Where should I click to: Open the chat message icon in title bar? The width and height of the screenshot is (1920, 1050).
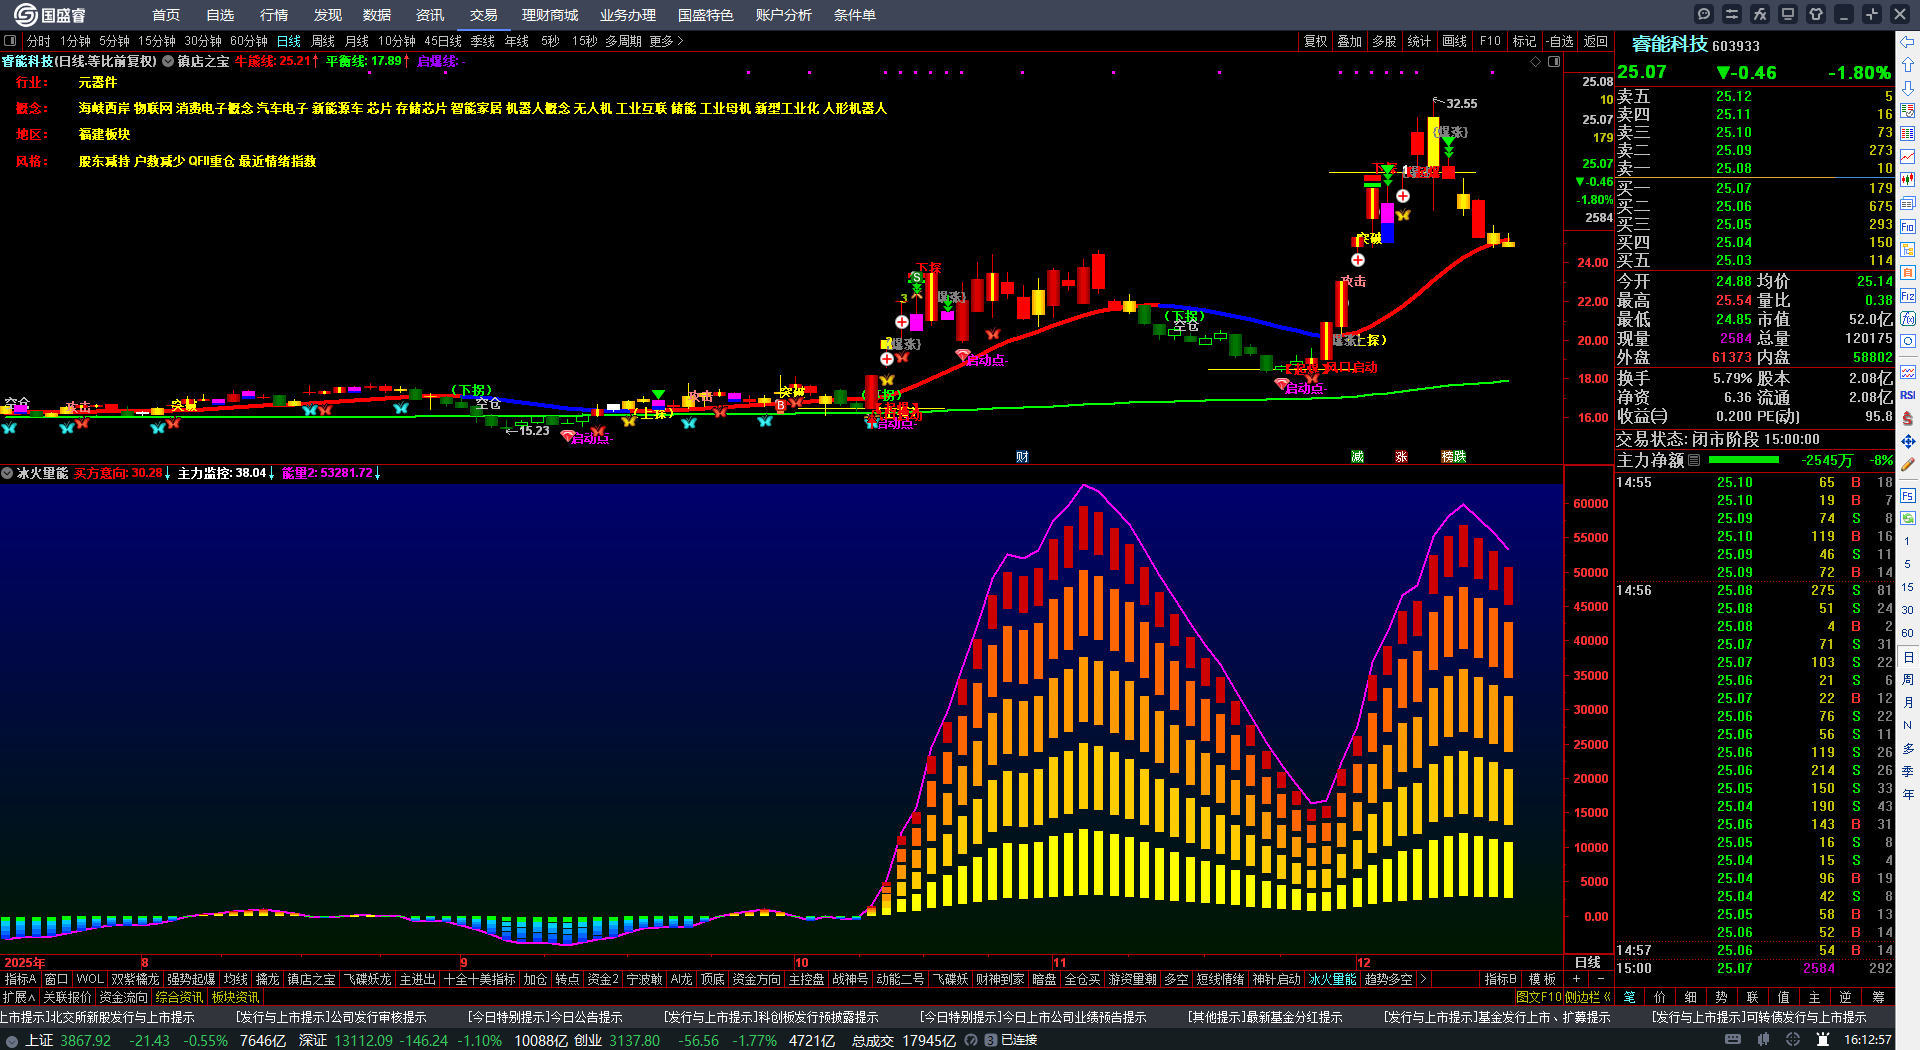(x=1704, y=14)
